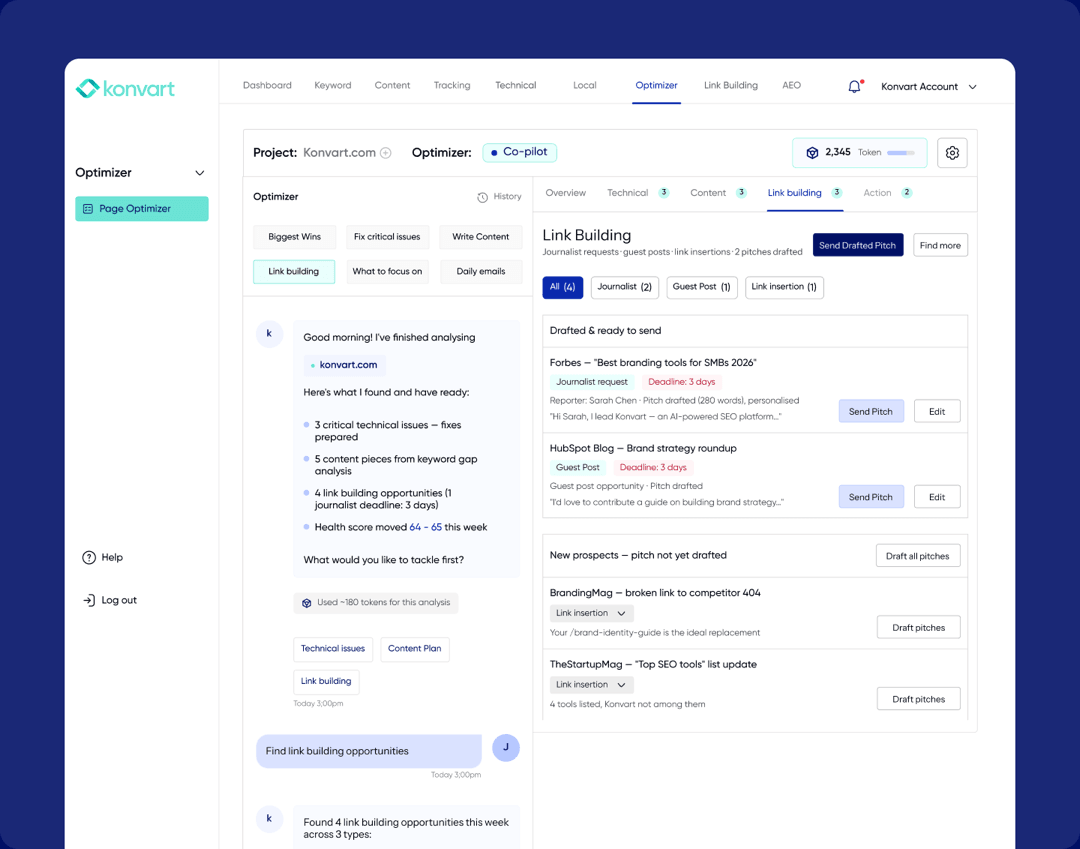1080x849 pixels.
Task: Click the Log out arrow icon
Action: tap(89, 600)
